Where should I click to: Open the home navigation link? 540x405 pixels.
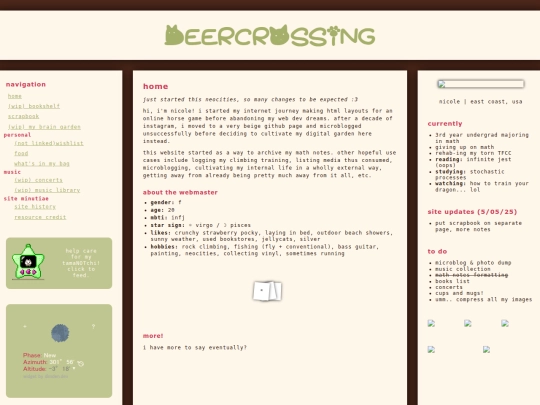pyautogui.click(x=15, y=96)
